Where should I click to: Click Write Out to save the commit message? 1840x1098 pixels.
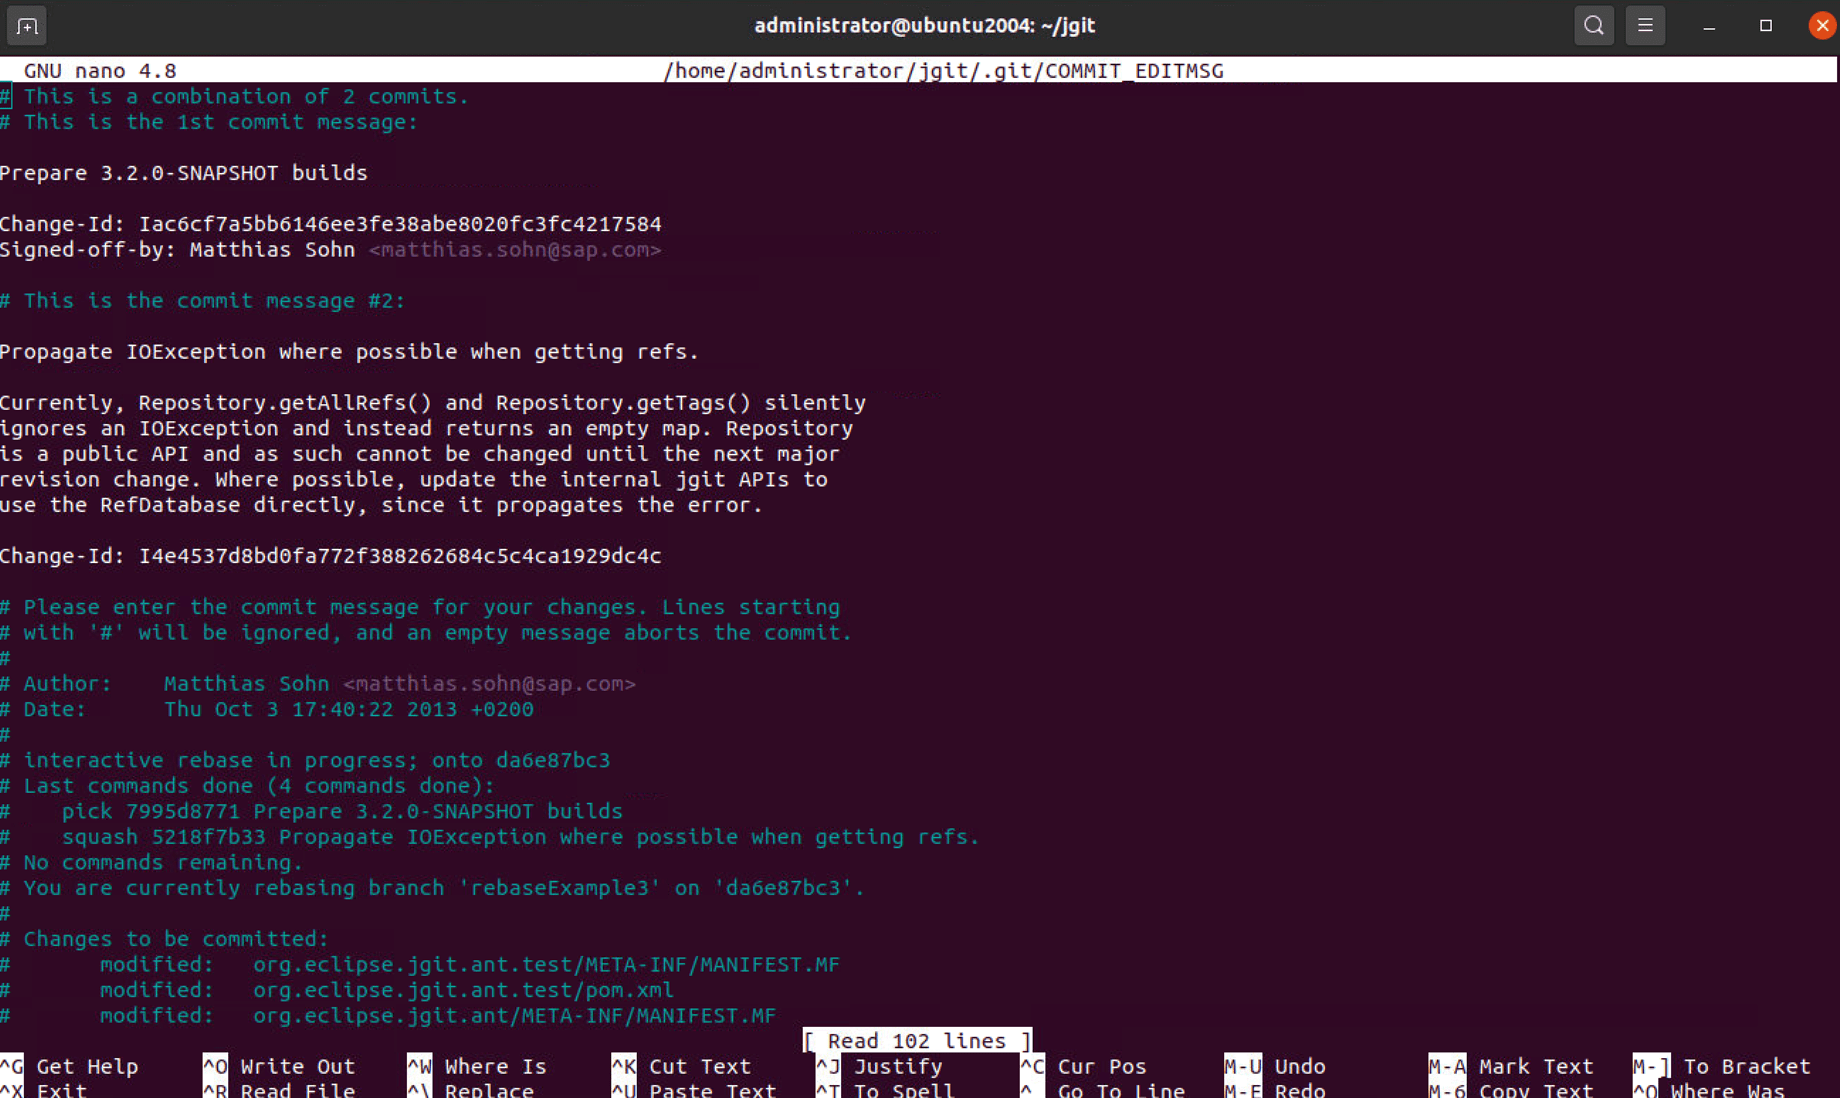(296, 1066)
